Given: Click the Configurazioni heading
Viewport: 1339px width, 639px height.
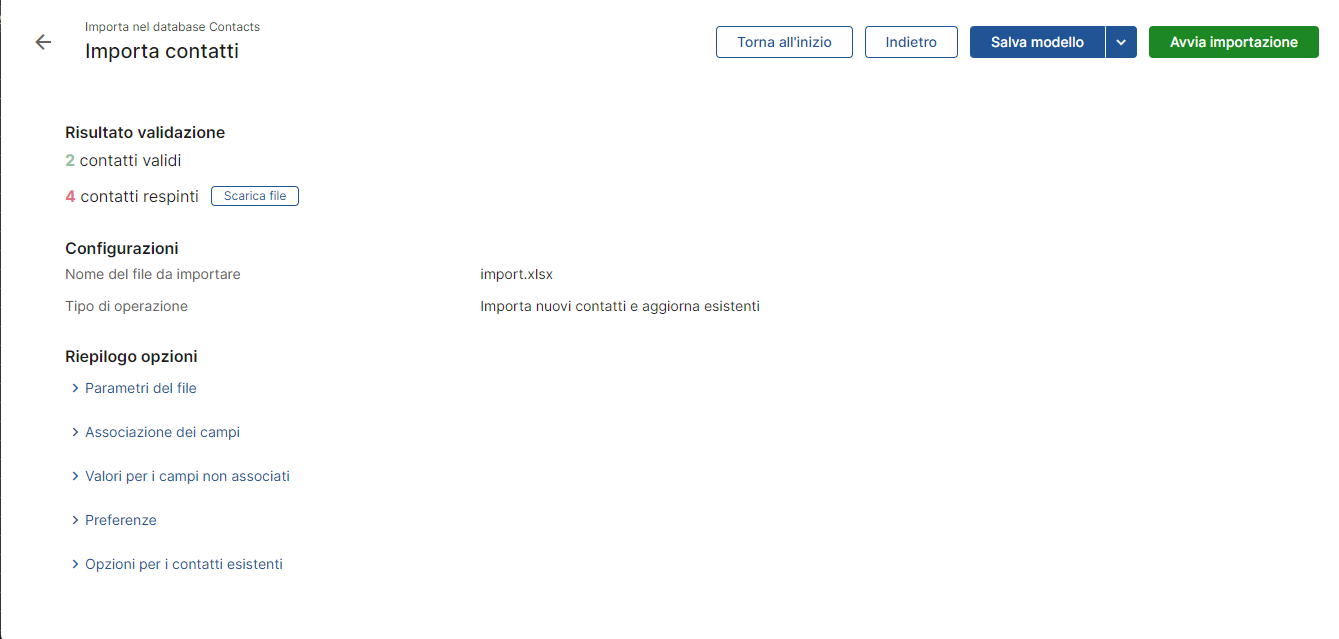Looking at the screenshot, I should tap(122, 248).
